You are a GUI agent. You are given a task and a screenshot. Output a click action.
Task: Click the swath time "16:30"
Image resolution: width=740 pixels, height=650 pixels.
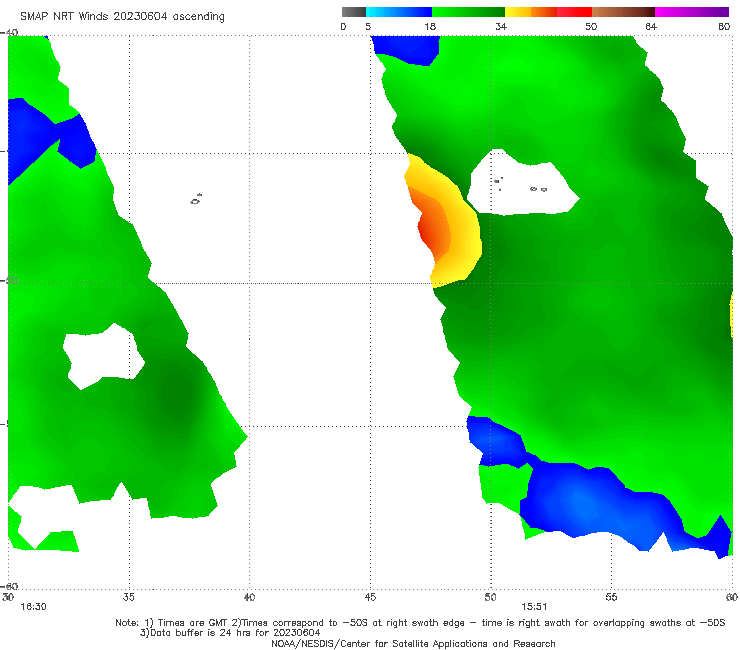(x=33, y=607)
